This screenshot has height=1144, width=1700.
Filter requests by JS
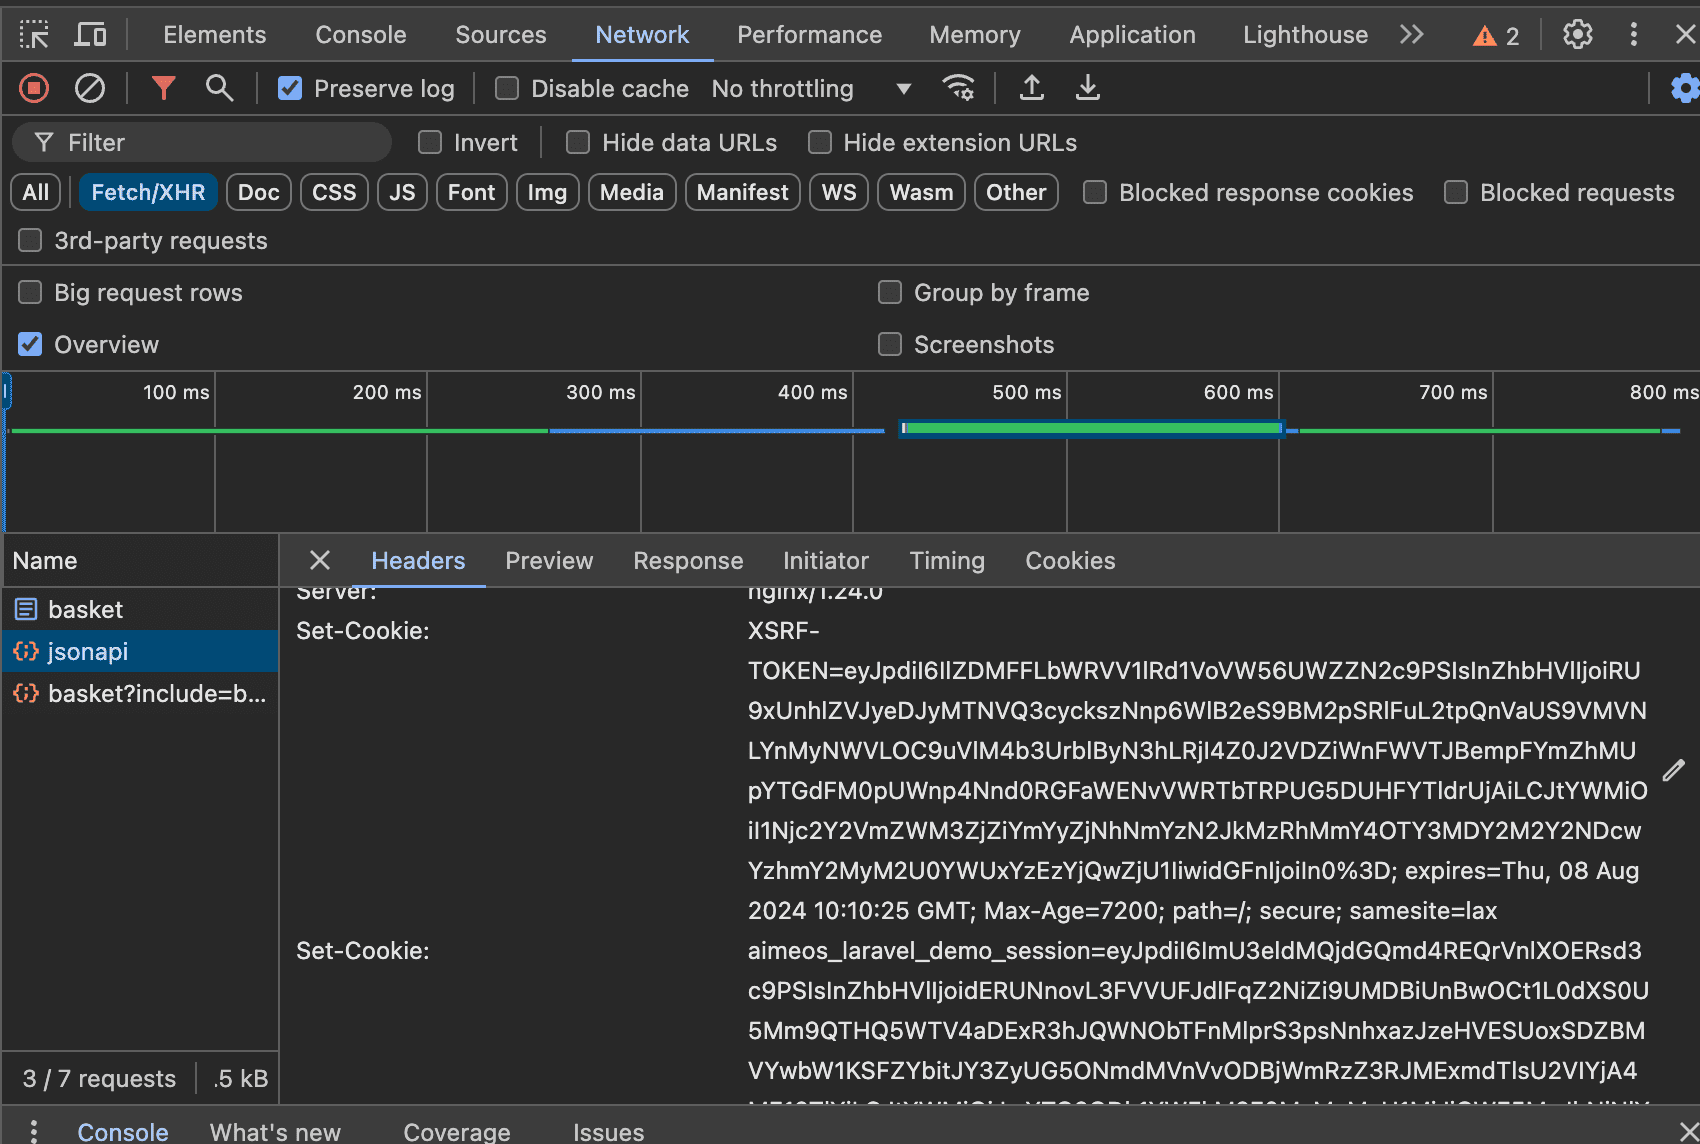pos(402,192)
